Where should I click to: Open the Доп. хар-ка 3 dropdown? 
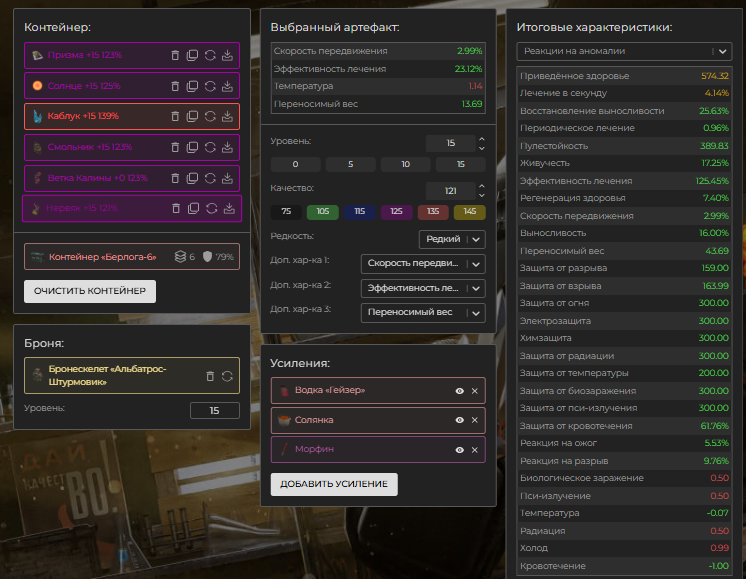click(x=423, y=313)
